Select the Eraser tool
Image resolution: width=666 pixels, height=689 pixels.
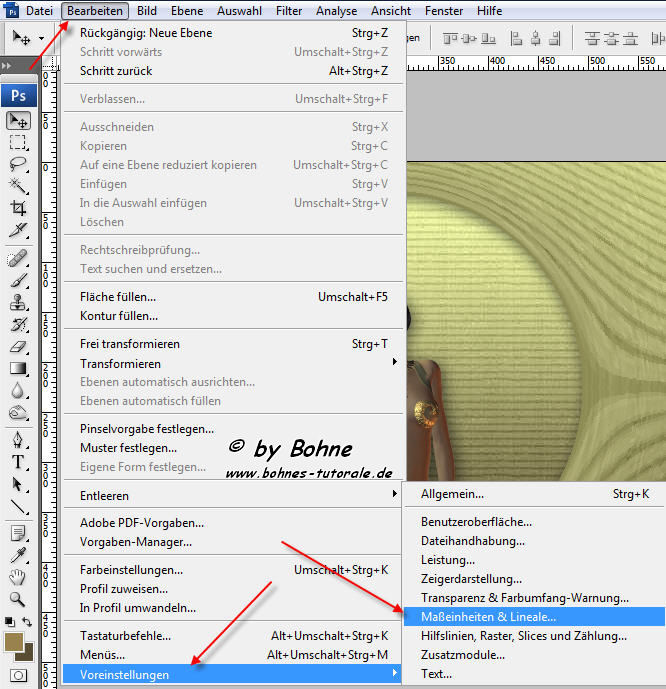18,347
